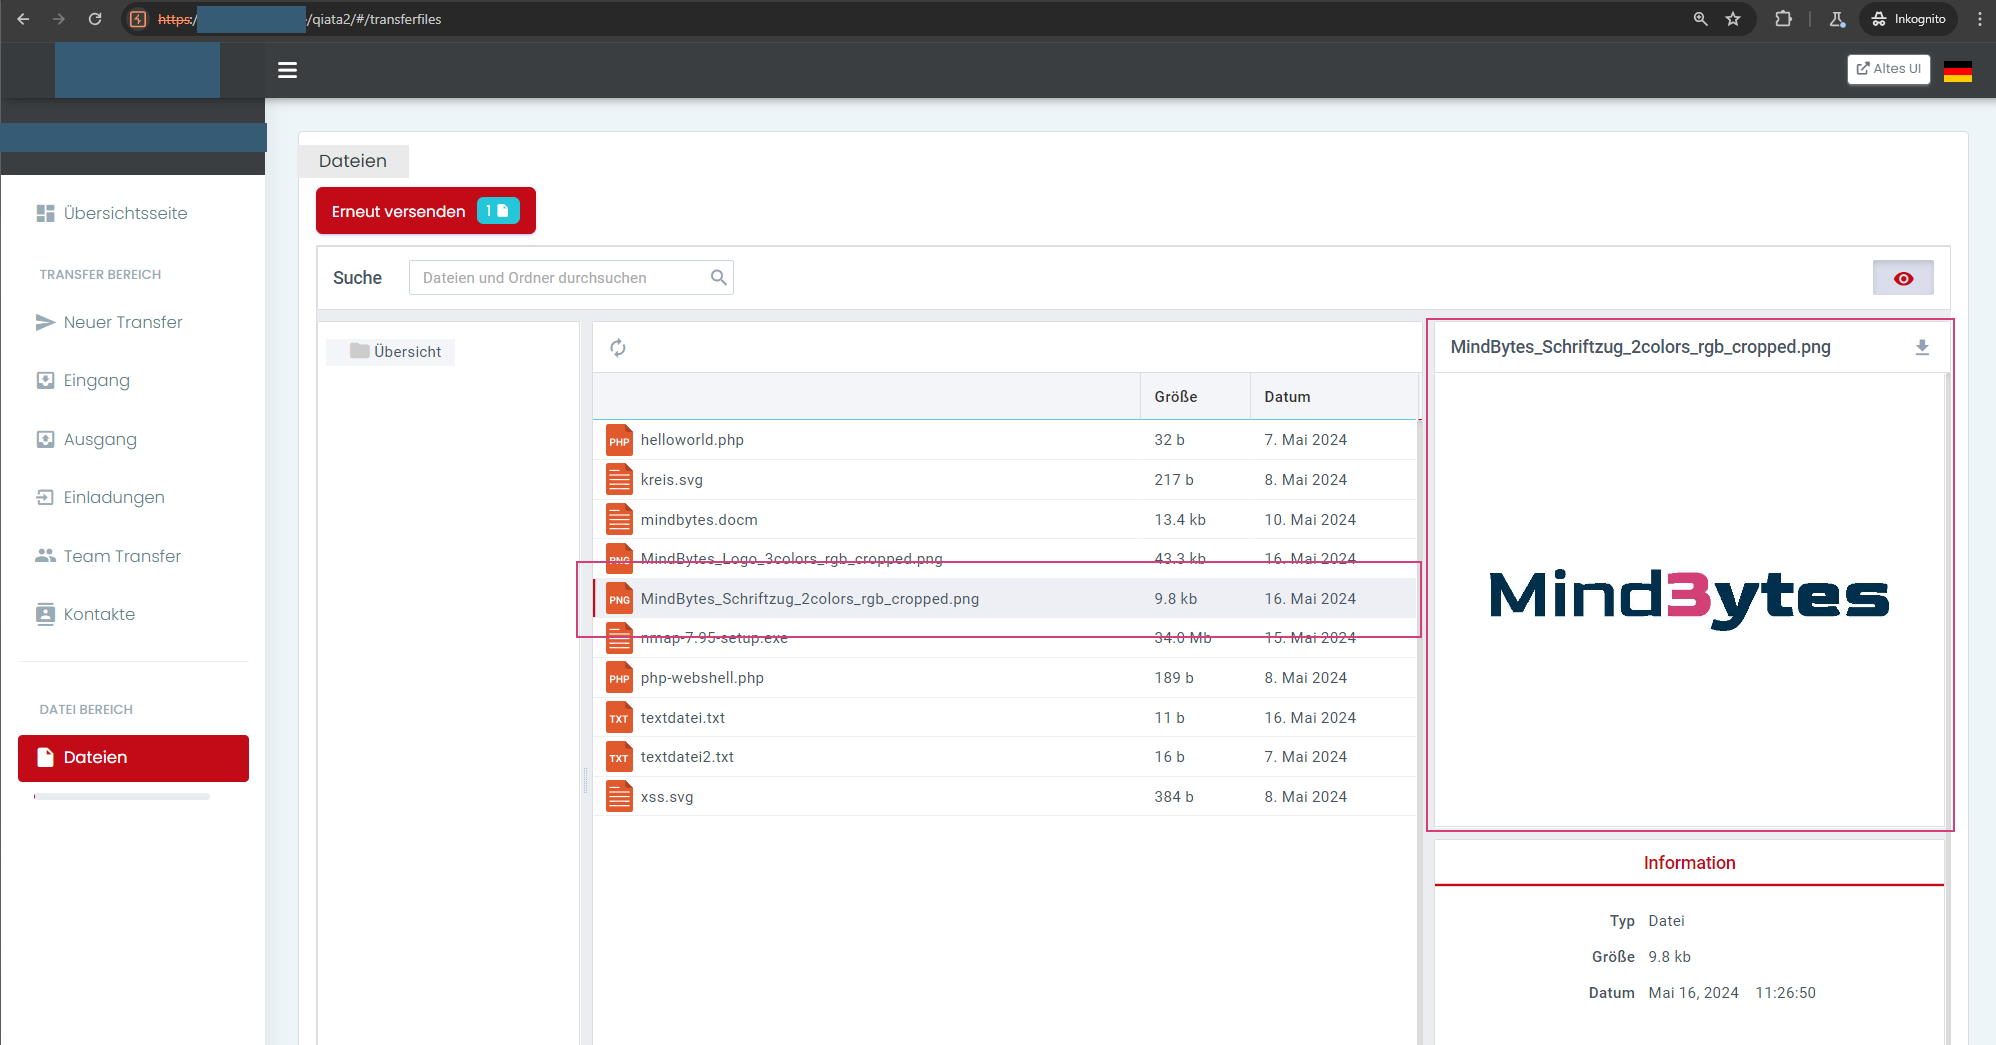Click the textdatei2.txt file icon
The width and height of the screenshot is (1996, 1045).
620,757
